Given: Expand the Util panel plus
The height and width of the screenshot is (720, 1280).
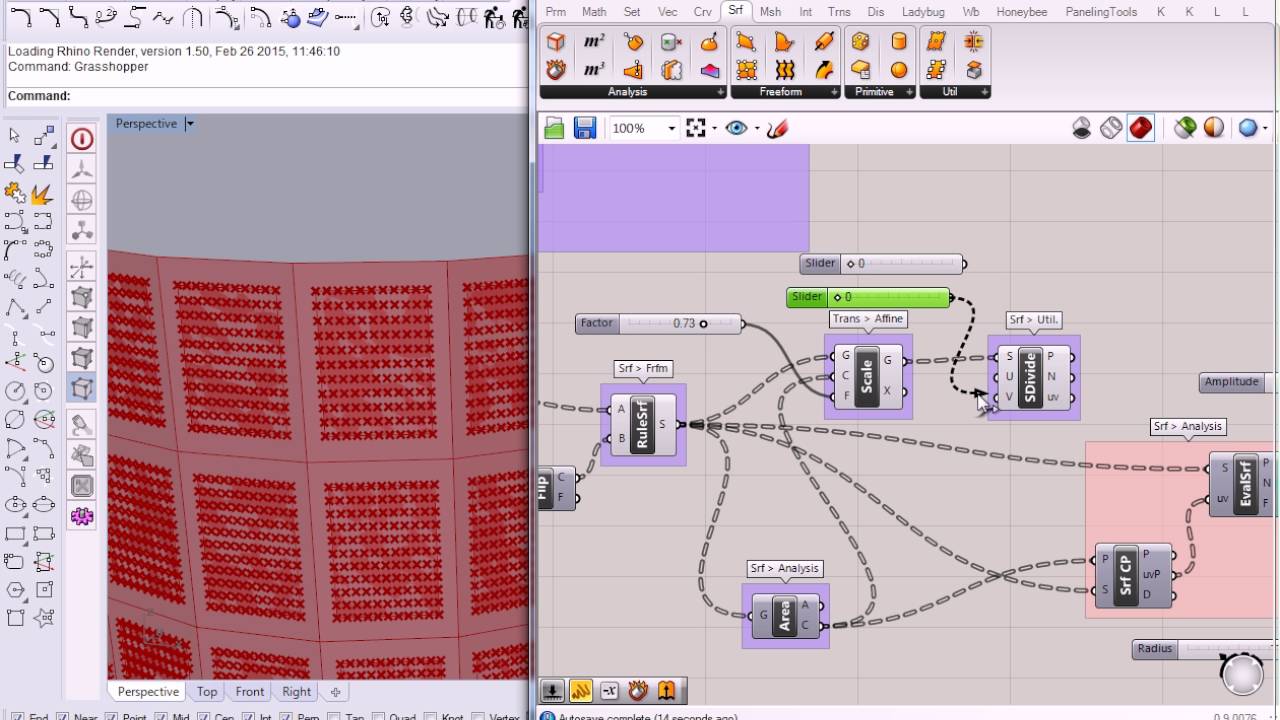Looking at the screenshot, I should tap(985, 92).
